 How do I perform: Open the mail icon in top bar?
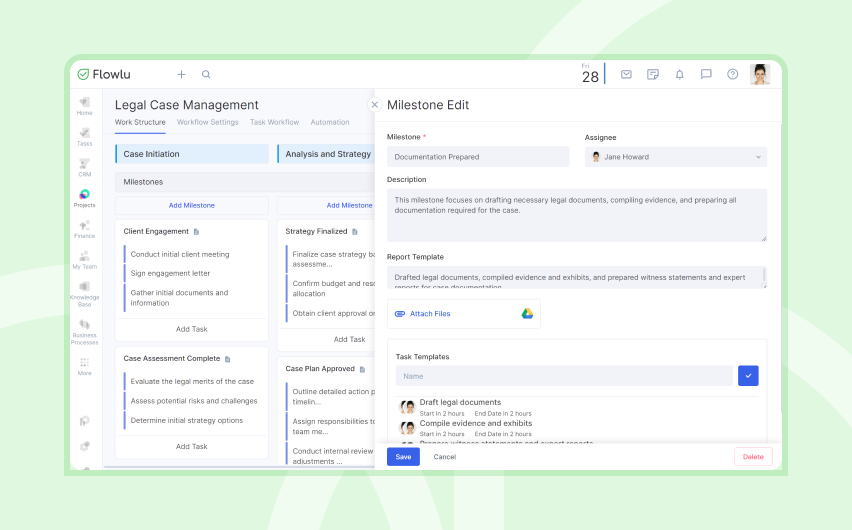tap(626, 74)
